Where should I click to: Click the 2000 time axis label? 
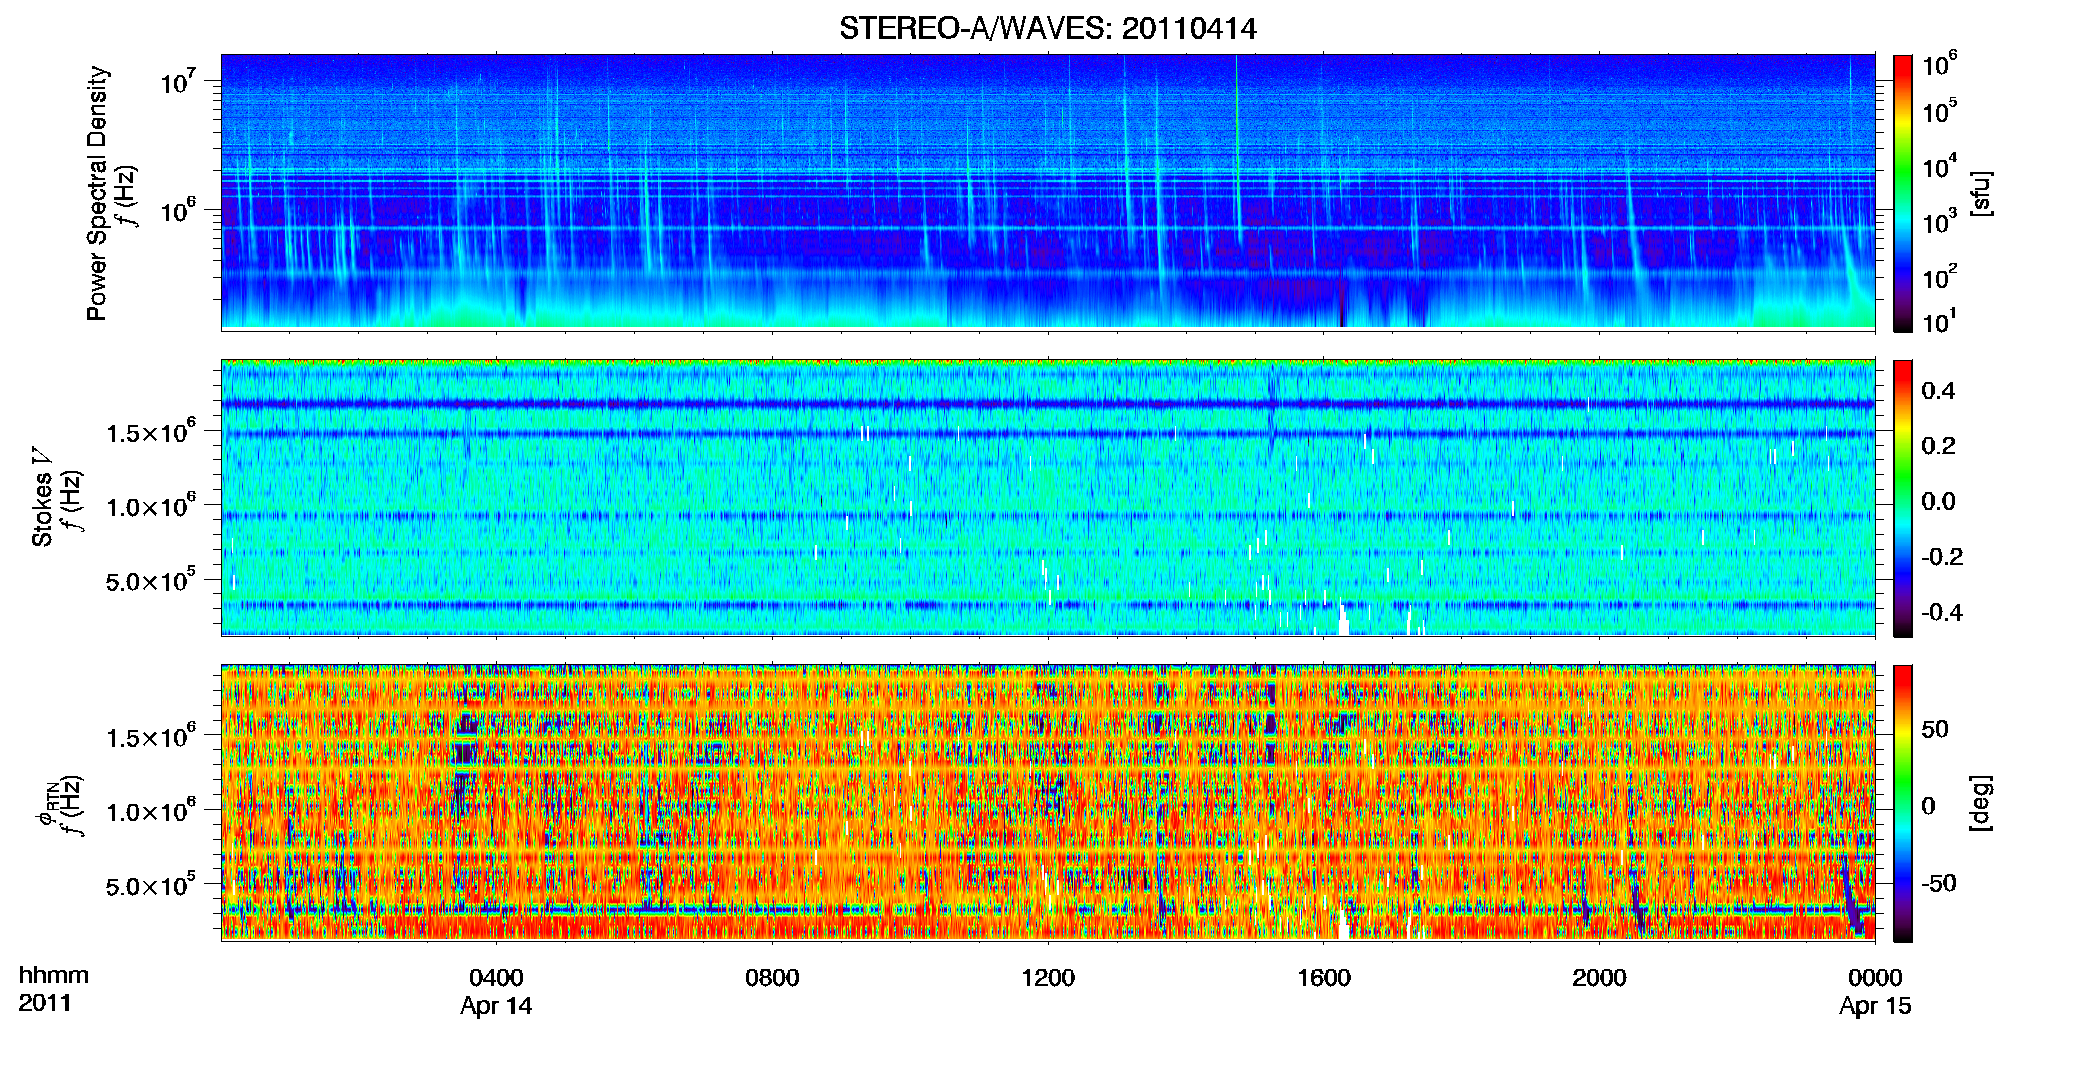click(x=1599, y=978)
